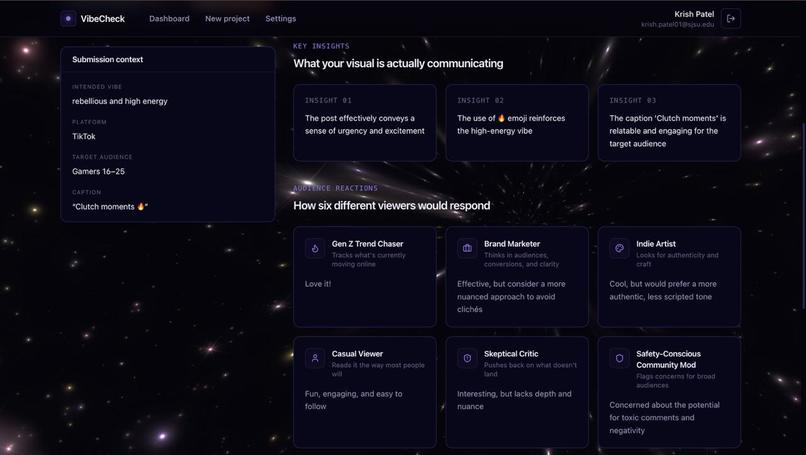Click the Indie Artist palette icon
806x455 pixels.
[619, 248]
